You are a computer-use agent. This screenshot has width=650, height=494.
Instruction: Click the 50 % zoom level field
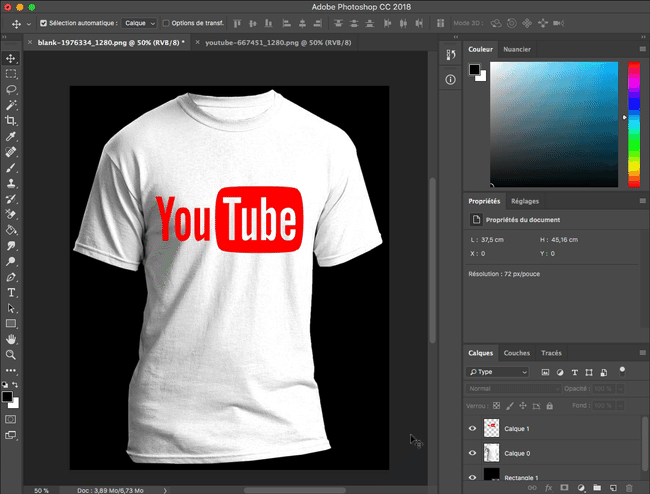41,490
